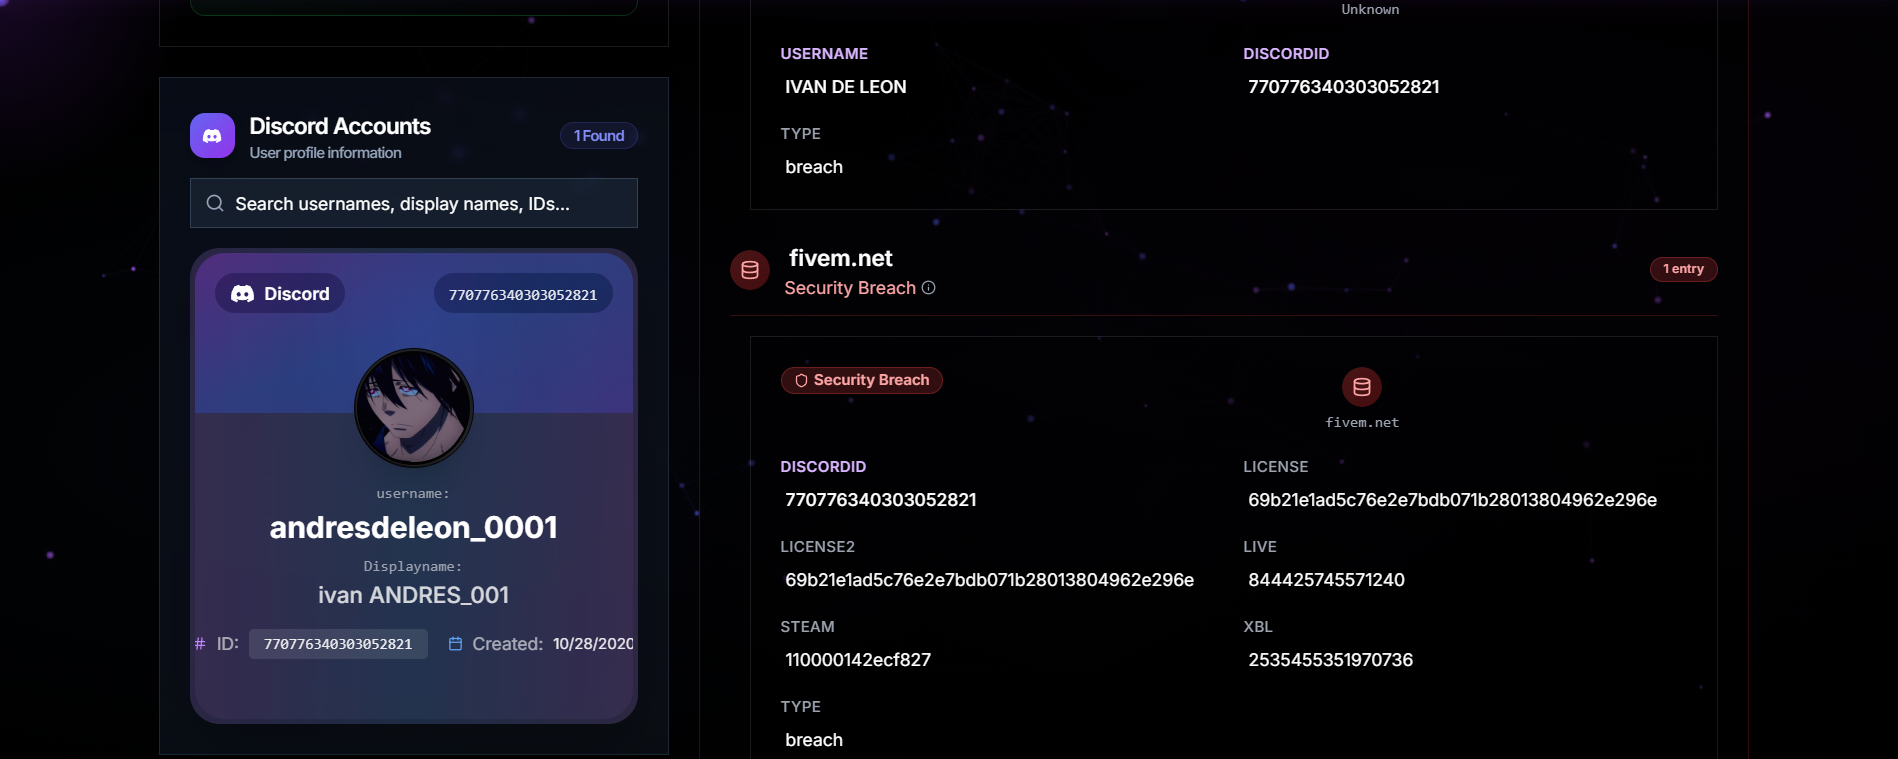The width and height of the screenshot is (1898, 759).
Task: Select the LICENSE2 value hash
Action: [x=989, y=580]
